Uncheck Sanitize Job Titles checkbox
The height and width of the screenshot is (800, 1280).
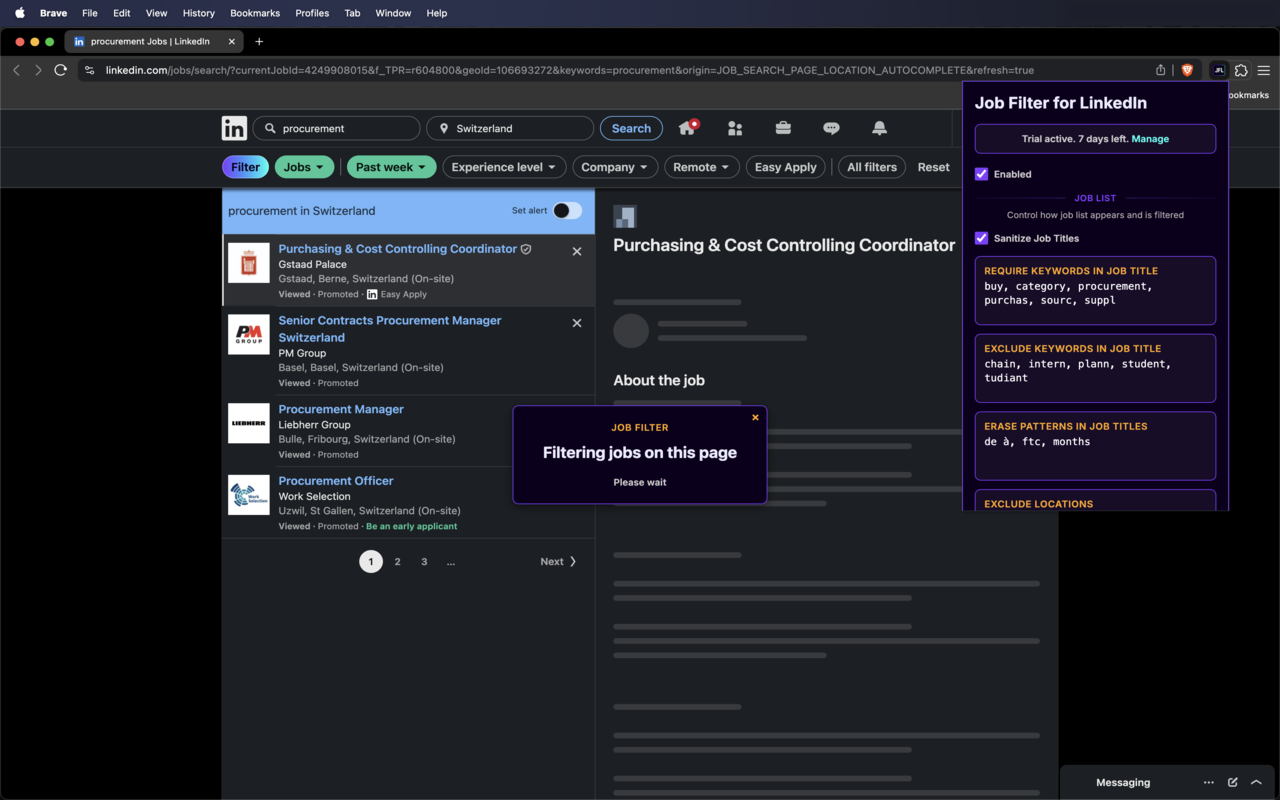click(x=981, y=238)
